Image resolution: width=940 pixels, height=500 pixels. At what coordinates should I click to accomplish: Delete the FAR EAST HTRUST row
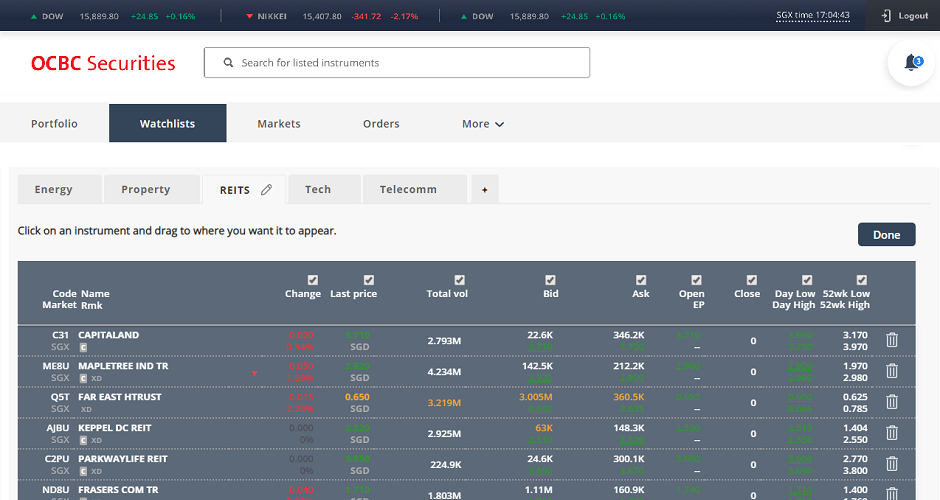[892, 402]
